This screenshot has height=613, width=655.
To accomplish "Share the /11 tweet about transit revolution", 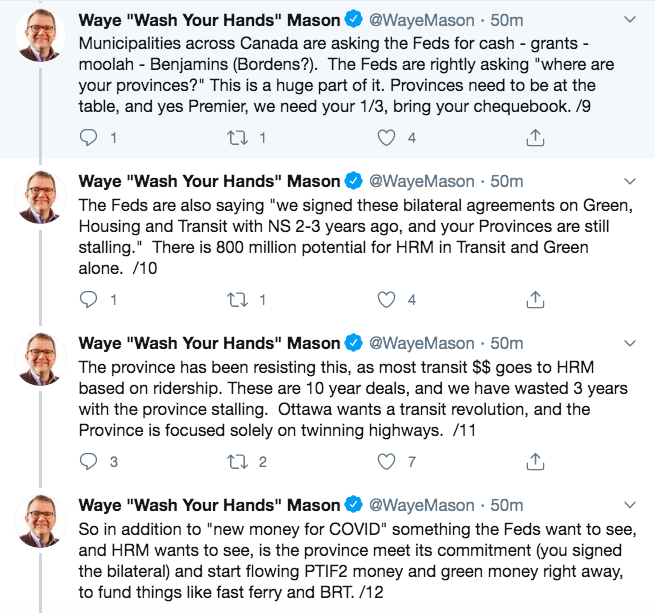I will pos(534,461).
